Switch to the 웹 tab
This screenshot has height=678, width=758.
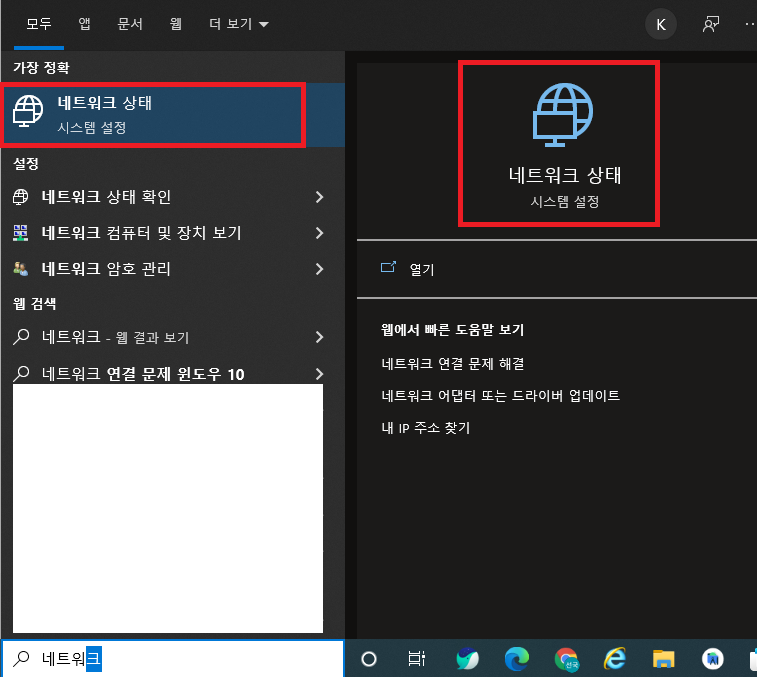pyautogui.click(x=175, y=24)
